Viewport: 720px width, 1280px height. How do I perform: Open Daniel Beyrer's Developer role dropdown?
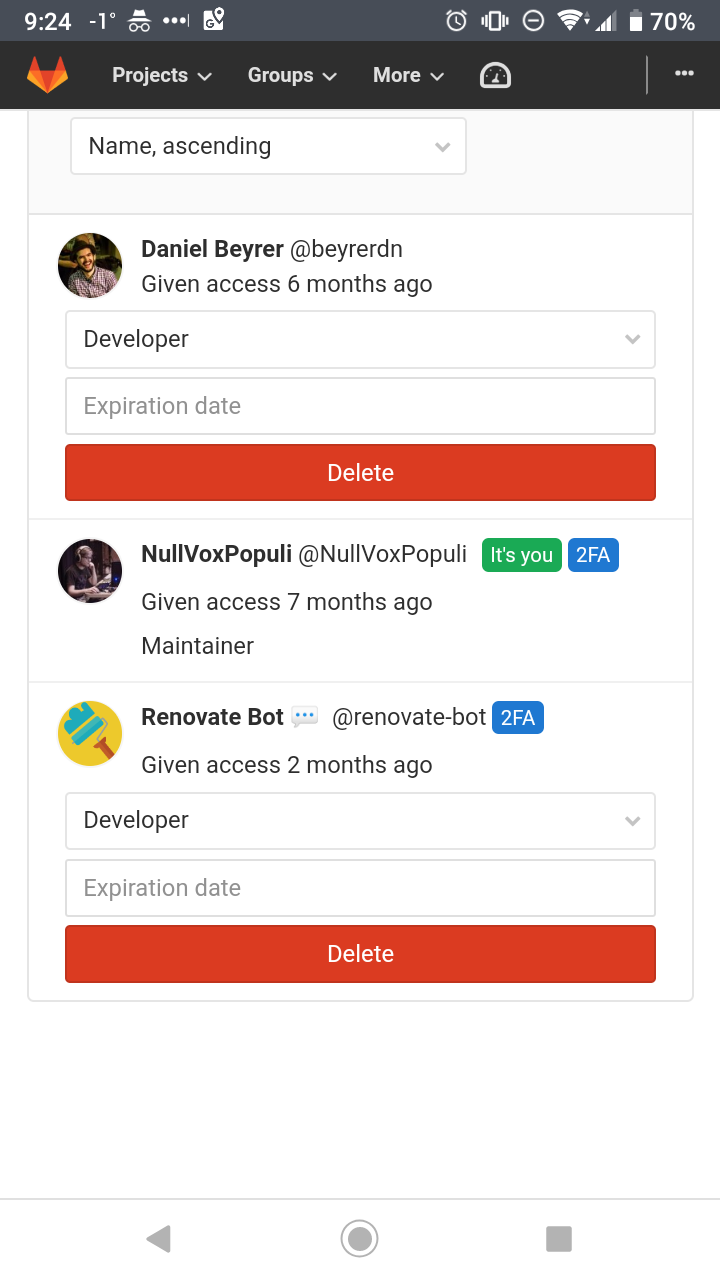(360, 339)
